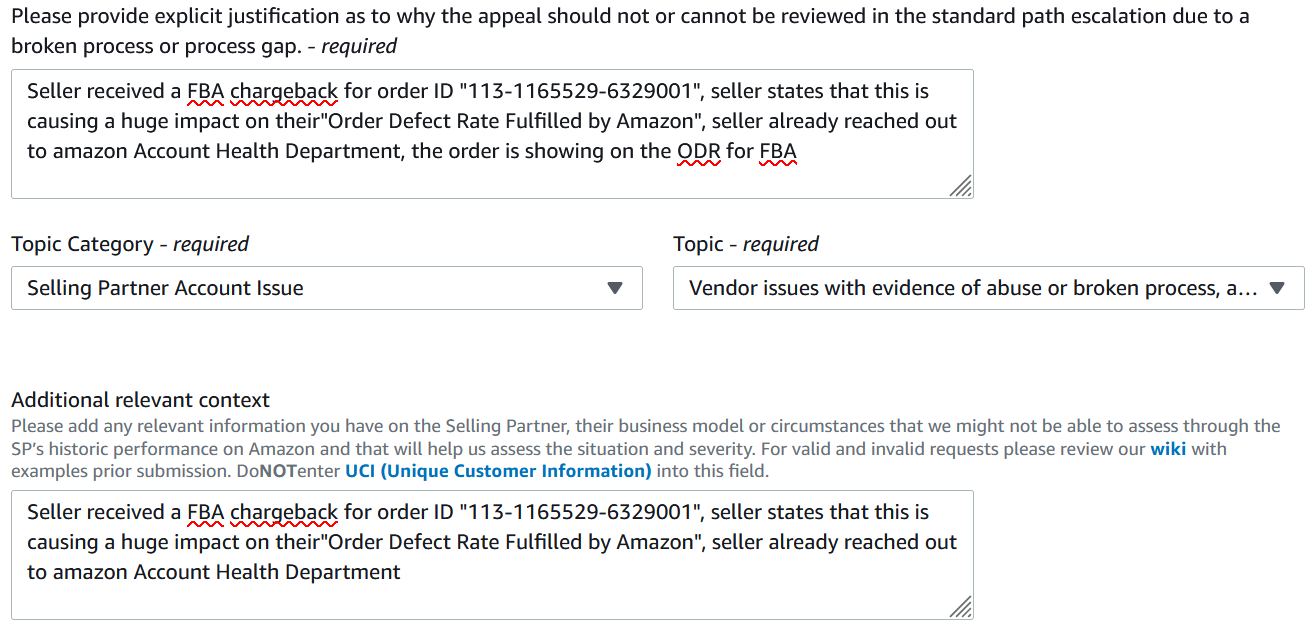Screen dimensions: 1312x625
Task: Click 'chargeback' in the justification text box
Action: pos(284,92)
